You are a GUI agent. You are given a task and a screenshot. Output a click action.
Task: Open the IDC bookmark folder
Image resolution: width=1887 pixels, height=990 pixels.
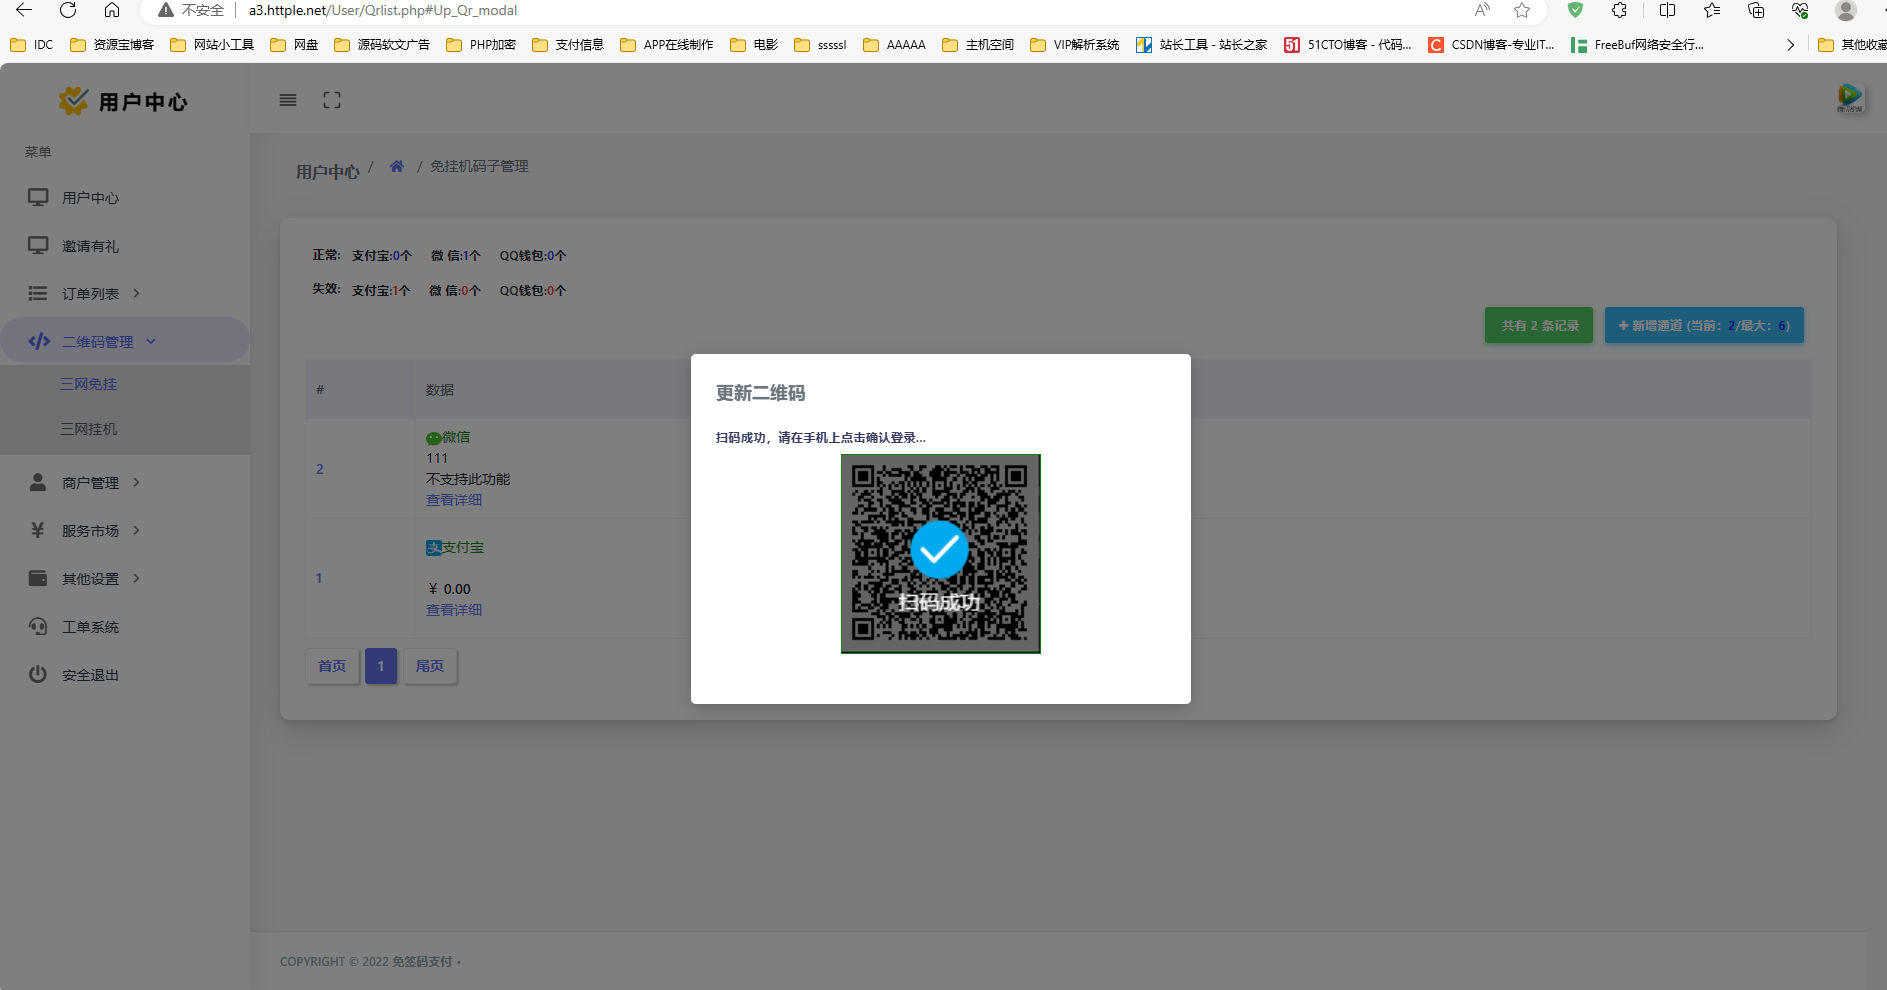(x=31, y=45)
